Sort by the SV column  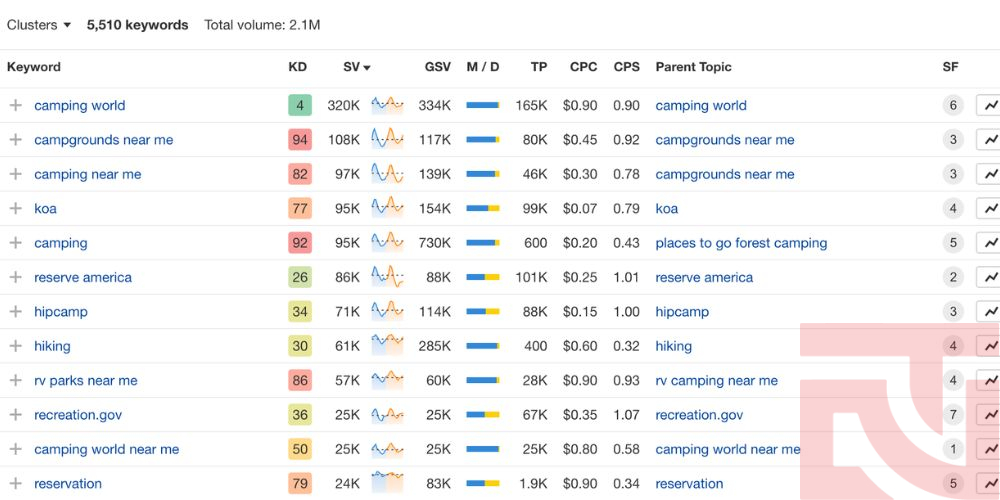(357, 67)
